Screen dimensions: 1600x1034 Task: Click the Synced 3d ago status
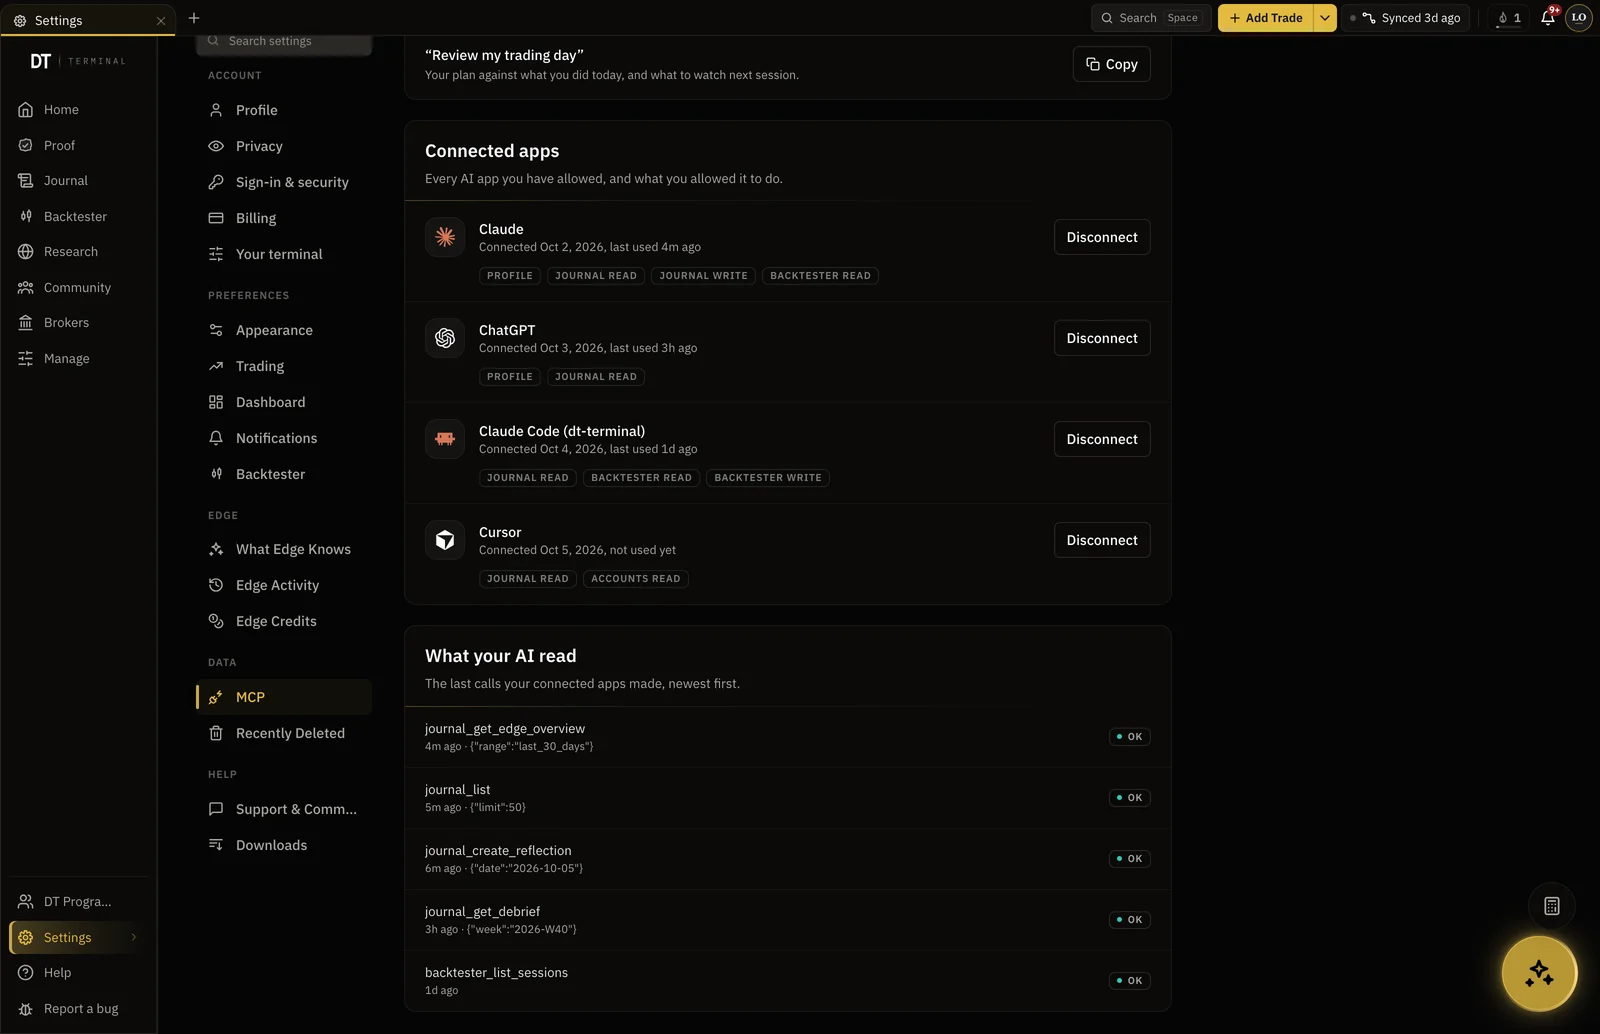[1405, 18]
